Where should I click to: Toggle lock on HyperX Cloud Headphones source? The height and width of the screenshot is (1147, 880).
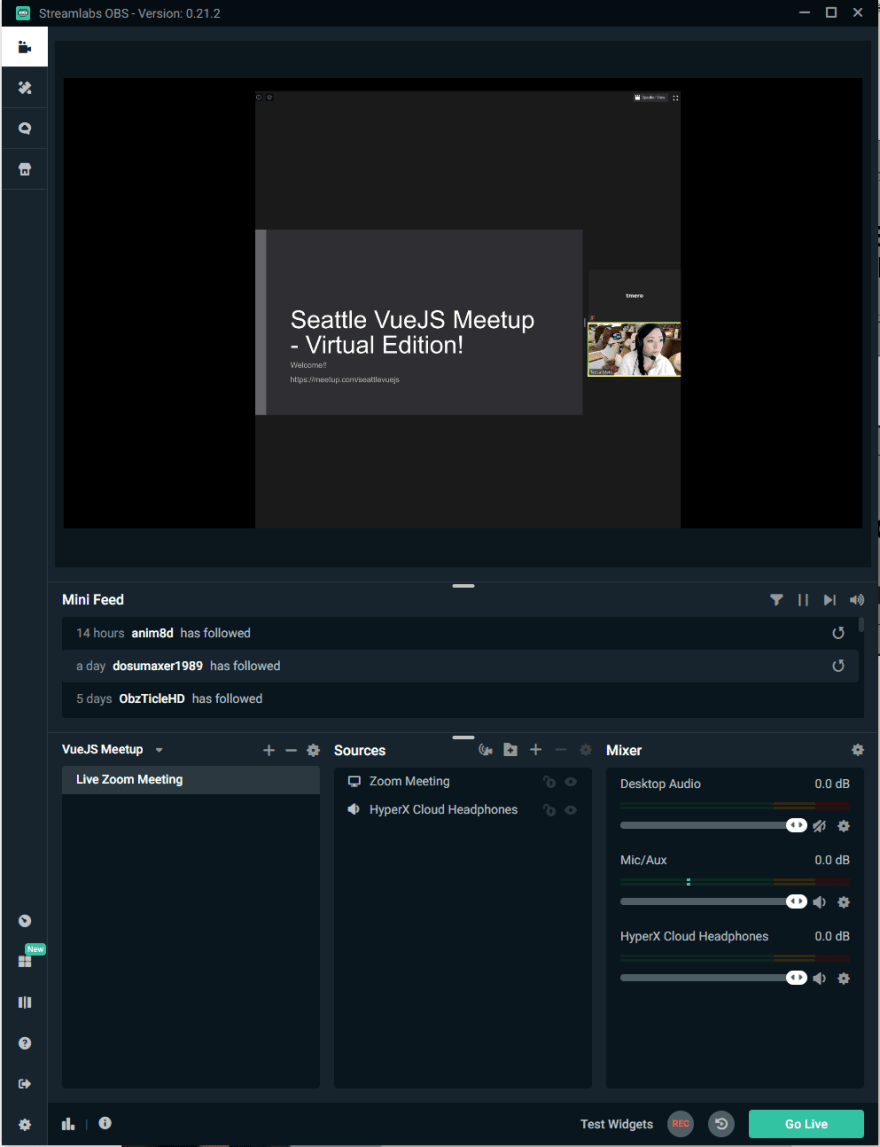point(549,810)
